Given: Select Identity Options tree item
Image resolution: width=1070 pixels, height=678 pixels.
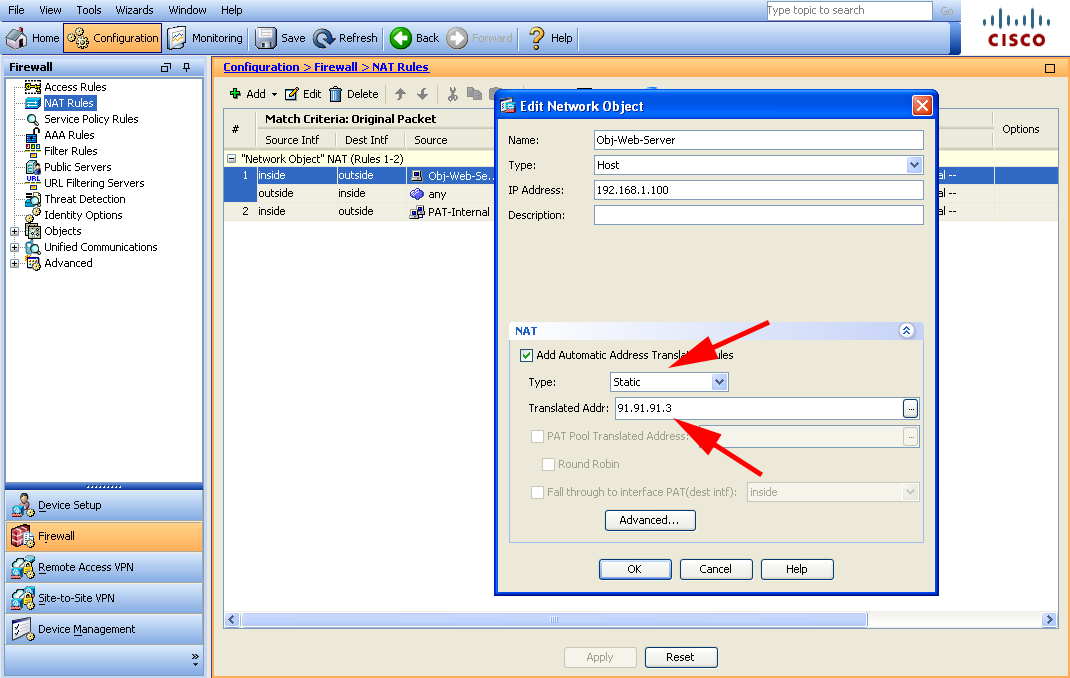Looking at the screenshot, I should 83,215.
